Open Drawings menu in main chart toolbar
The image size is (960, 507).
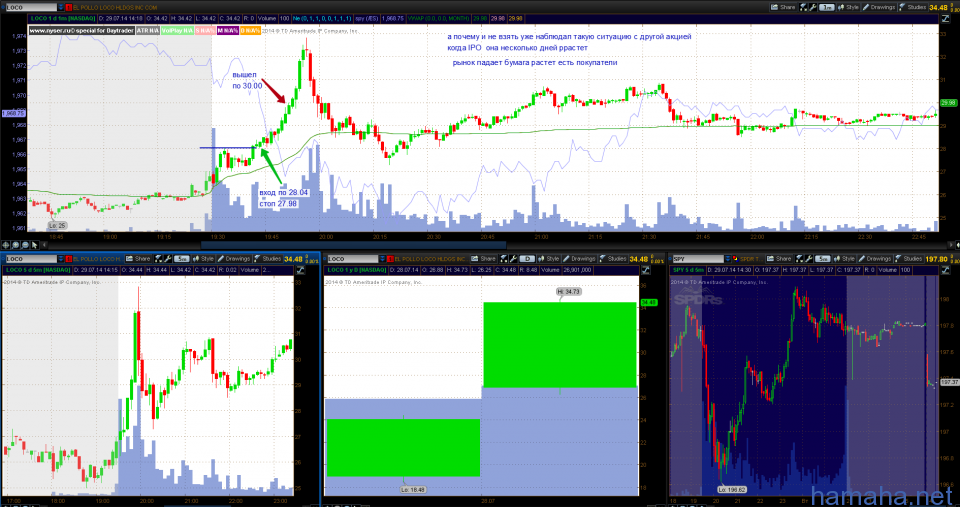tap(879, 7)
